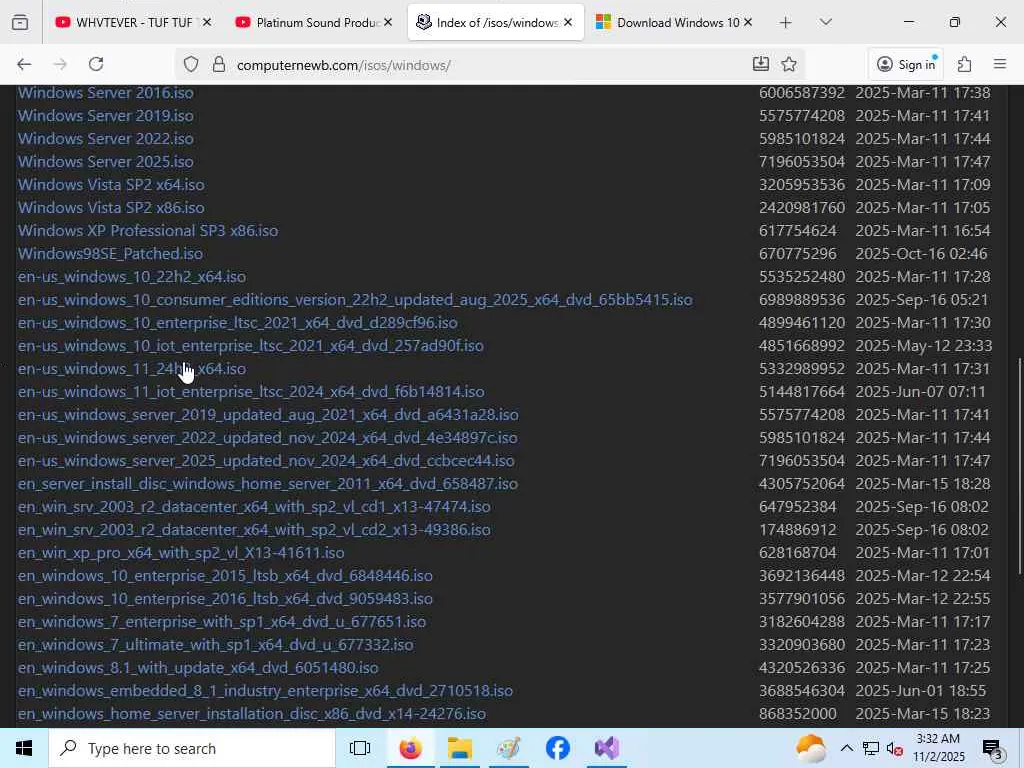Image resolution: width=1024 pixels, height=768 pixels.
Task: Reload the current page
Action: [96, 64]
